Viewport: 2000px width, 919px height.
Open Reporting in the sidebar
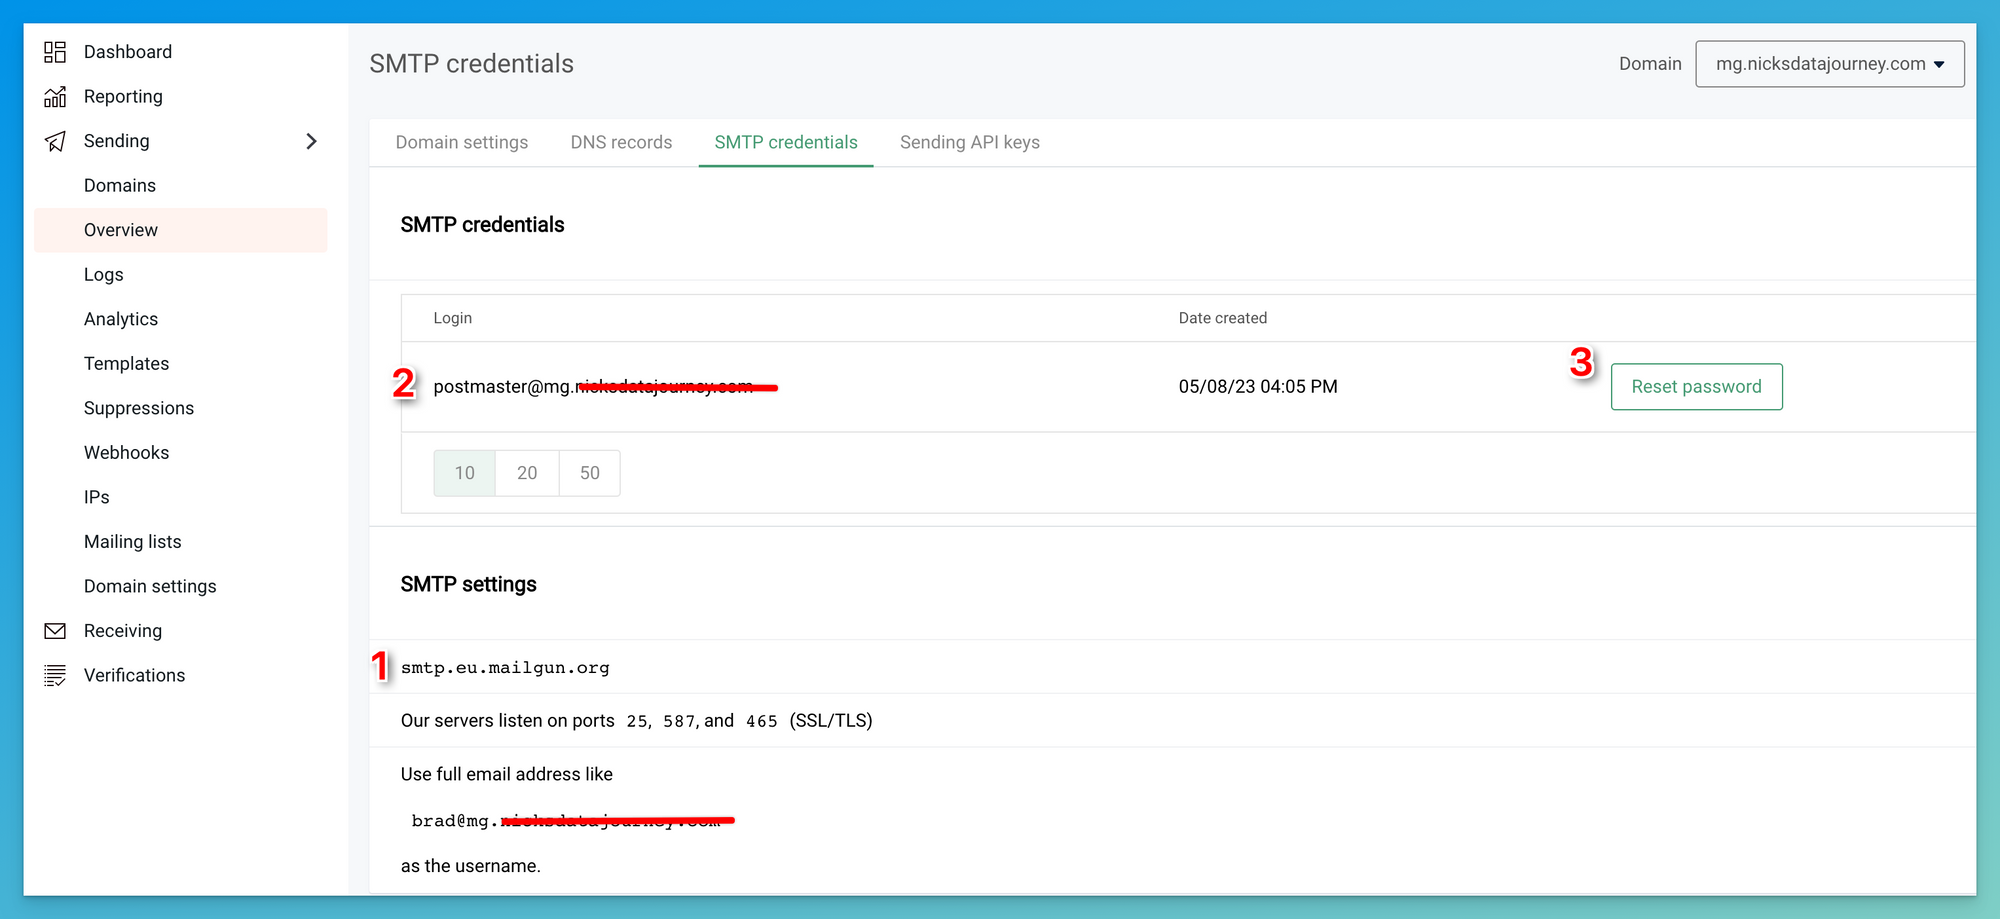coord(123,96)
